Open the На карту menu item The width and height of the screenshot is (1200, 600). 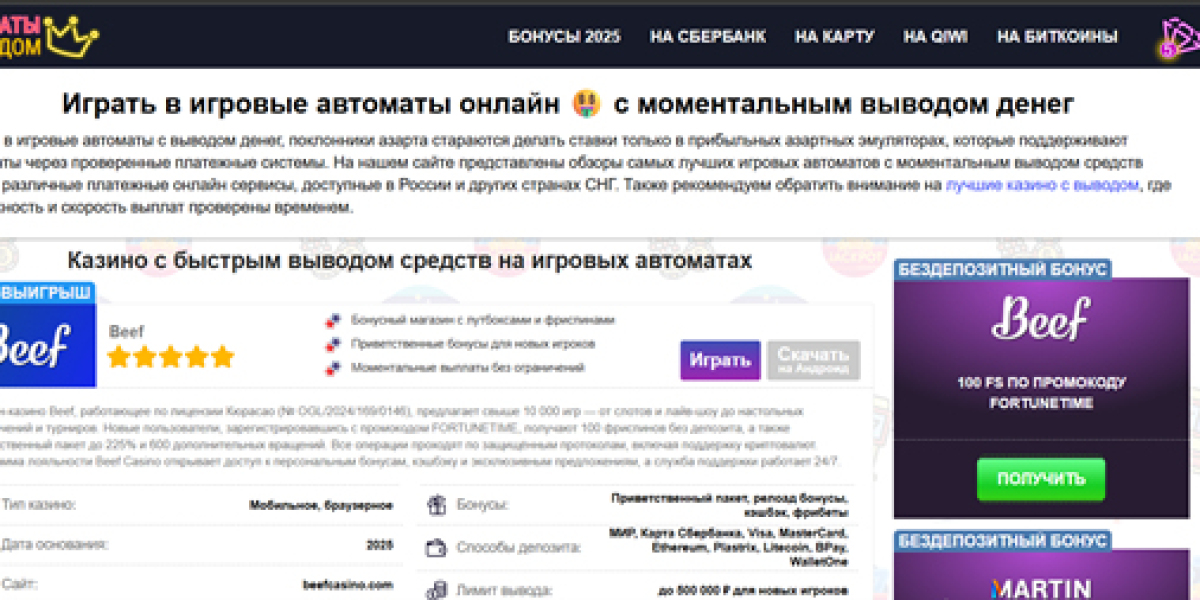click(x=835, y=37)
